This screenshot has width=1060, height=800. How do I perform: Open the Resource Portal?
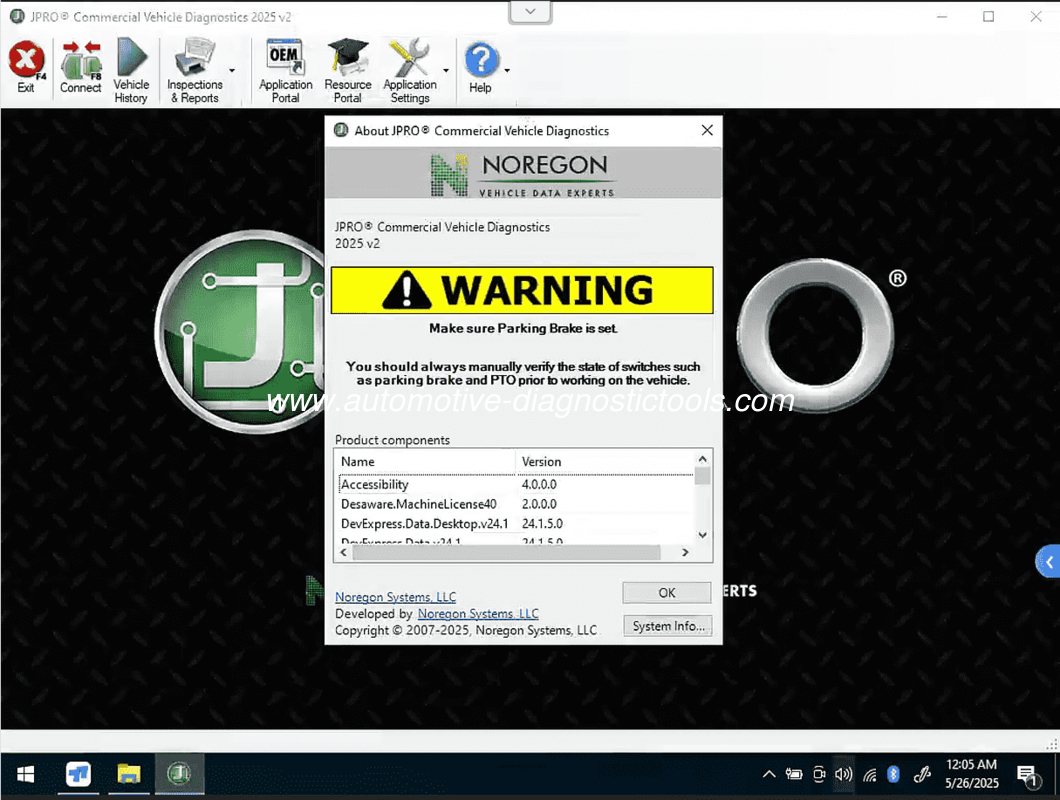click(x=347, y=70)
